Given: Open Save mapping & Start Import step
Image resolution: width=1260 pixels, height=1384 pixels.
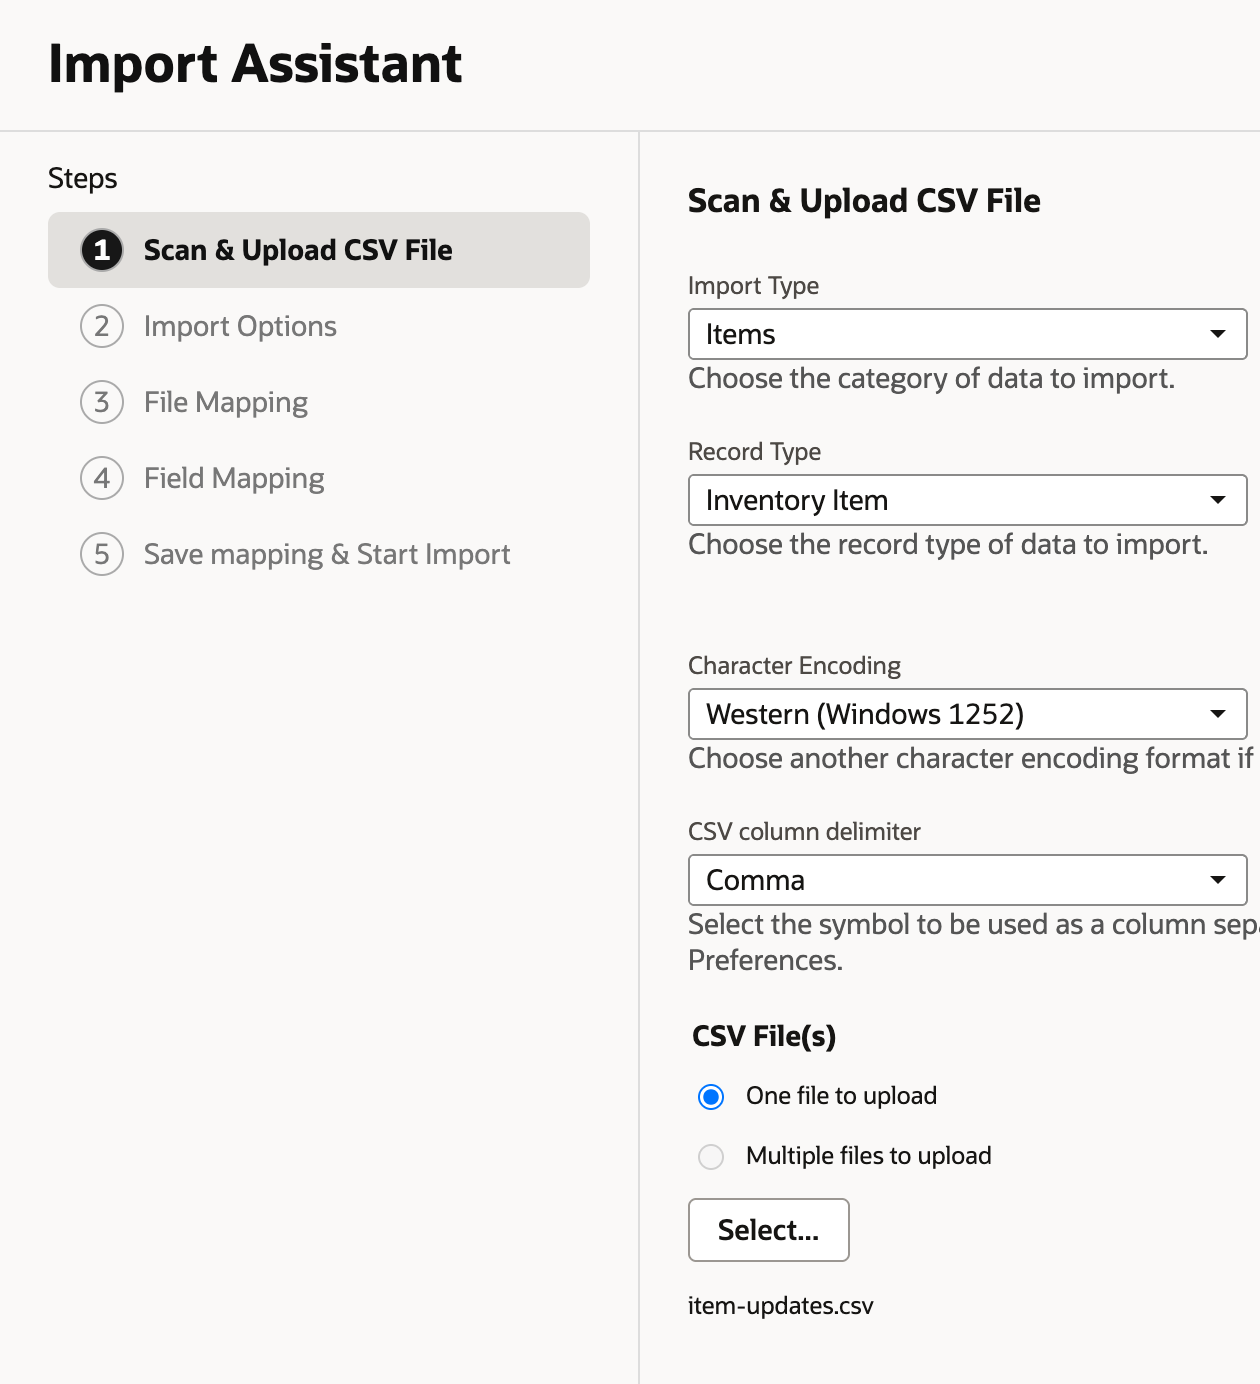Looking at the screenshot, I should [327, 554].
